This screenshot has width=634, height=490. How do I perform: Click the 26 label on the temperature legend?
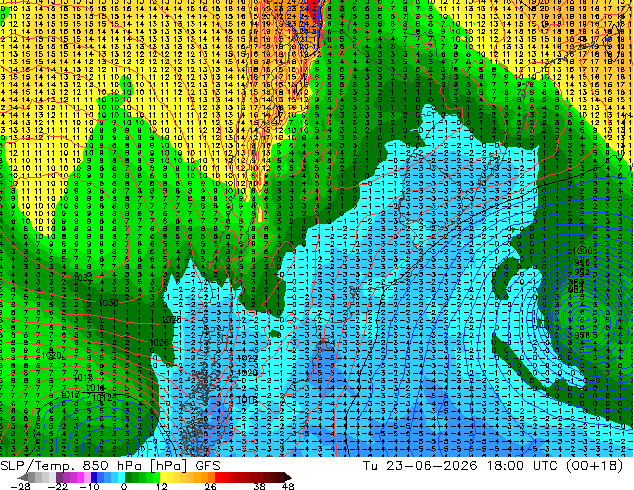point(210,486)
